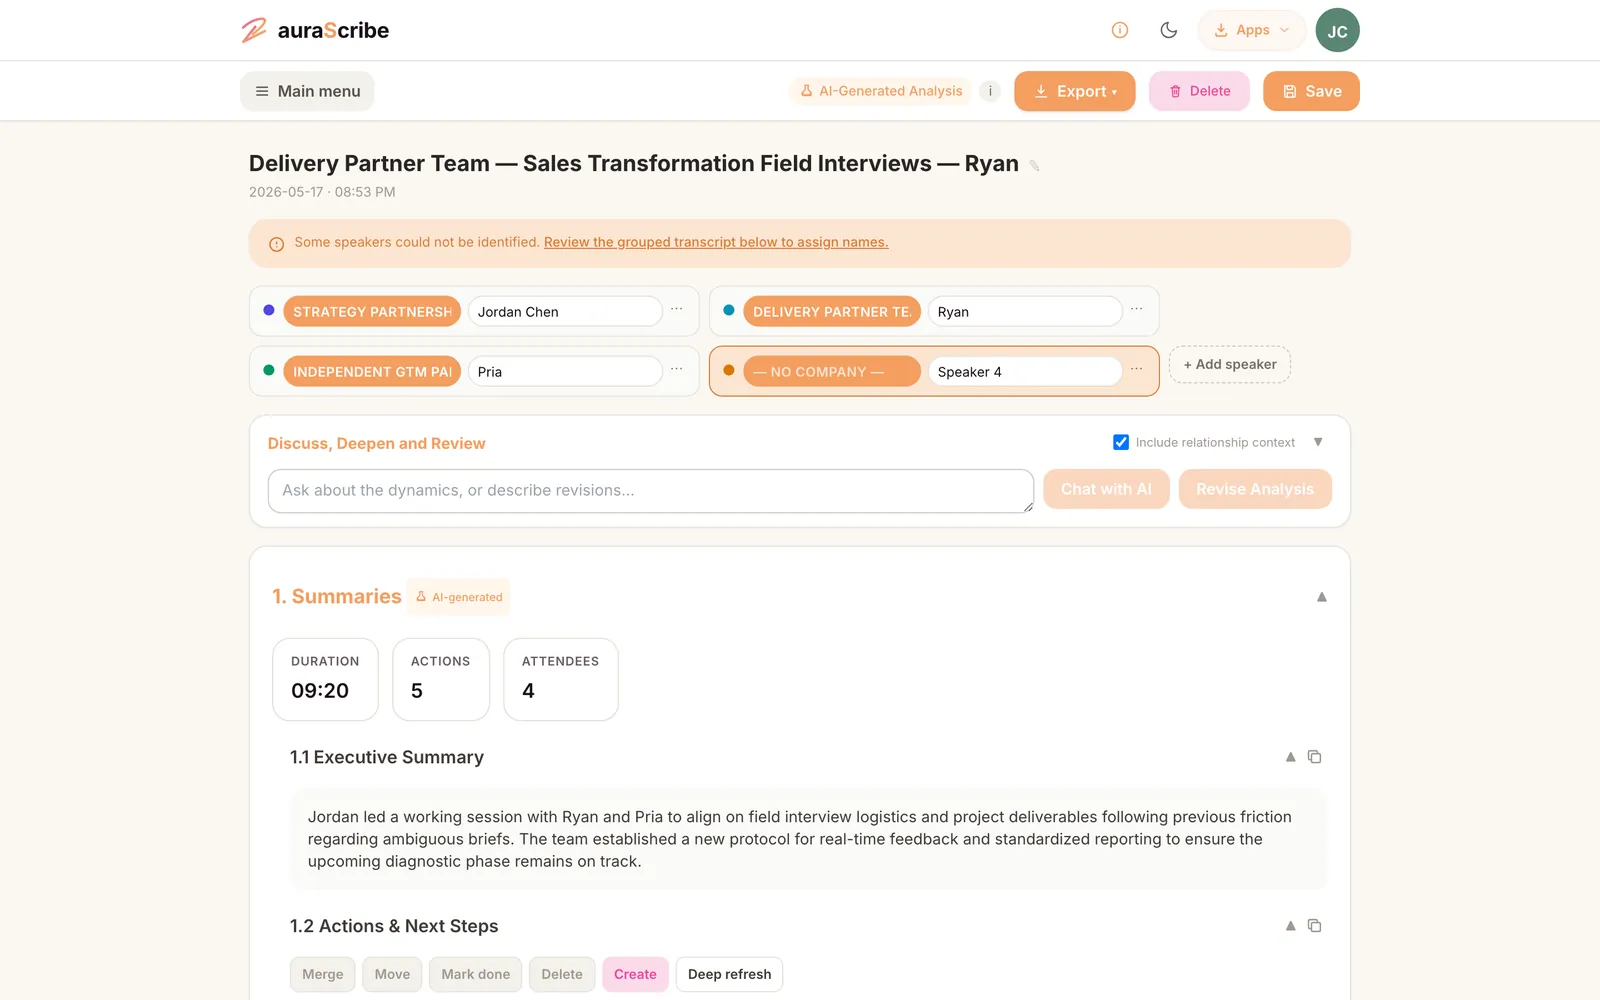Edit the Speaker 4 name field
This screenshot has height=1000, width=1600.
(x=1025, y=371)
